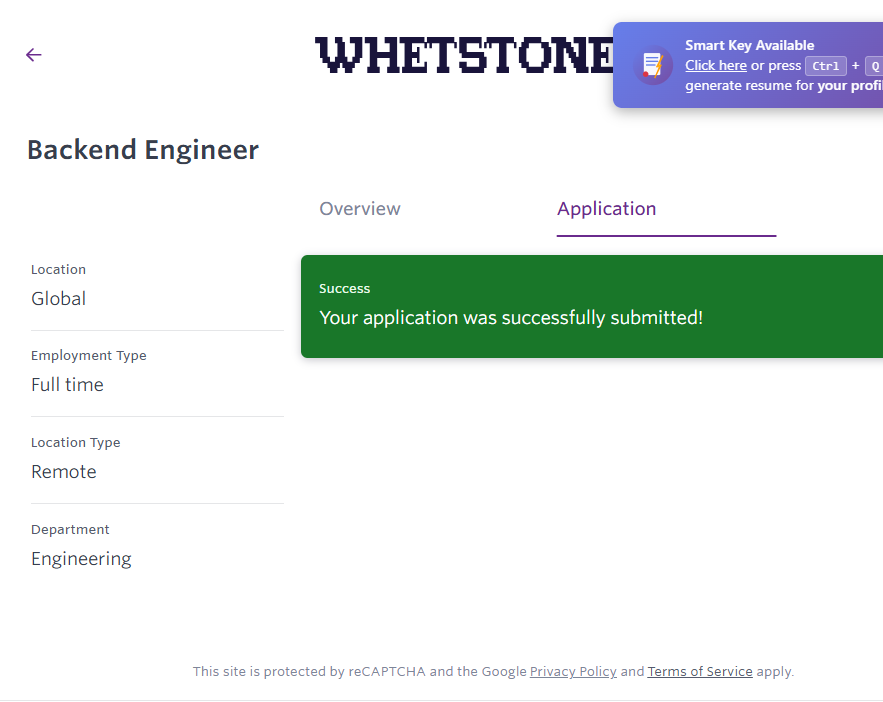This screenshot has height=702, width=883.
Task: Open the Terms of Service link
Action: 700,672
